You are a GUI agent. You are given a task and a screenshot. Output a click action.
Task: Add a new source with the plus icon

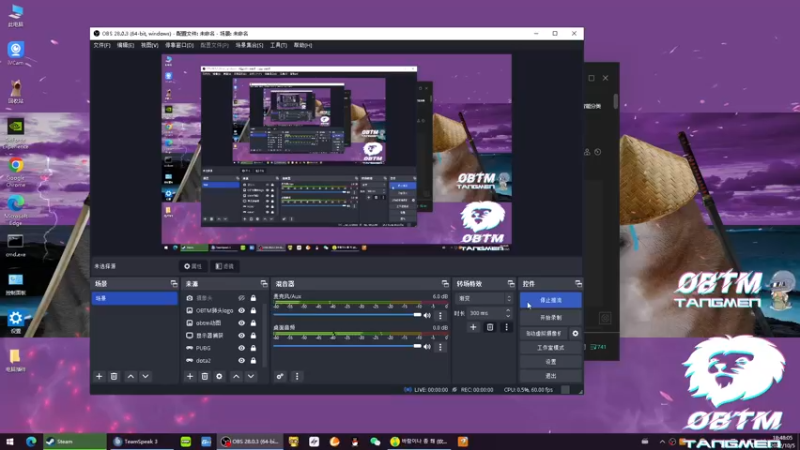(x=190, y=377)
